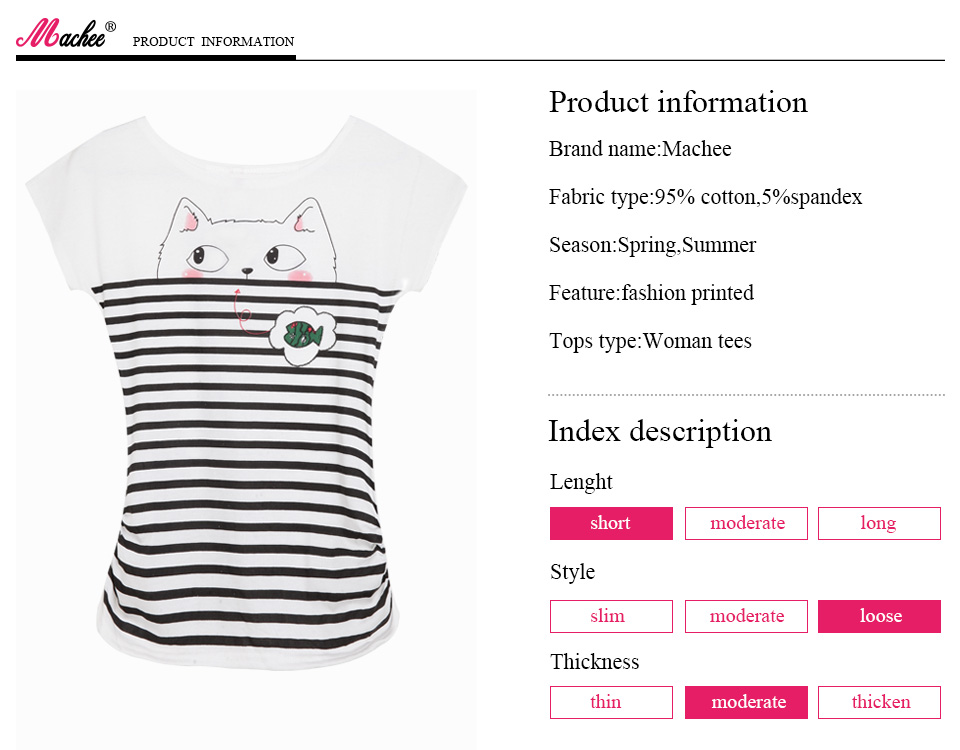960x750 pixels.
Task: Click the Tops type Woman tees line
Action: [x=650, y=341]
